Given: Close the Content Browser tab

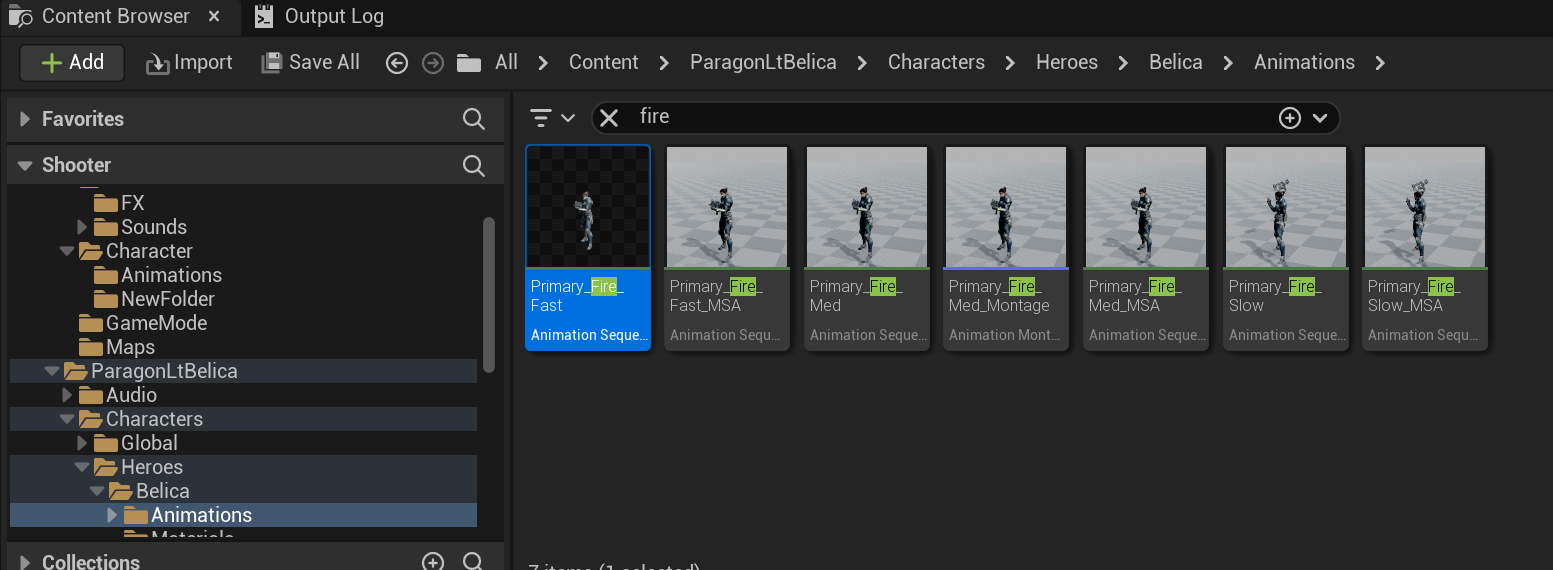Looking at the screenshot, I should tap(215, 17).
